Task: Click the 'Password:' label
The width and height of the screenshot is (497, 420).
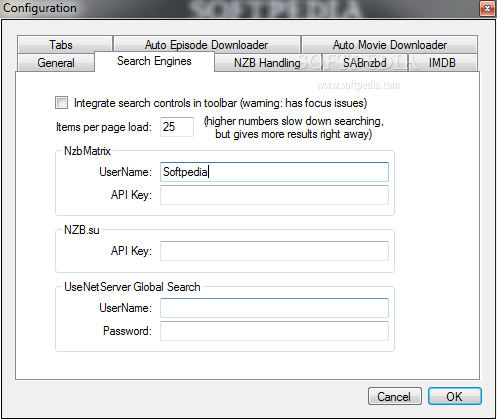Action: tap(127, 331)
